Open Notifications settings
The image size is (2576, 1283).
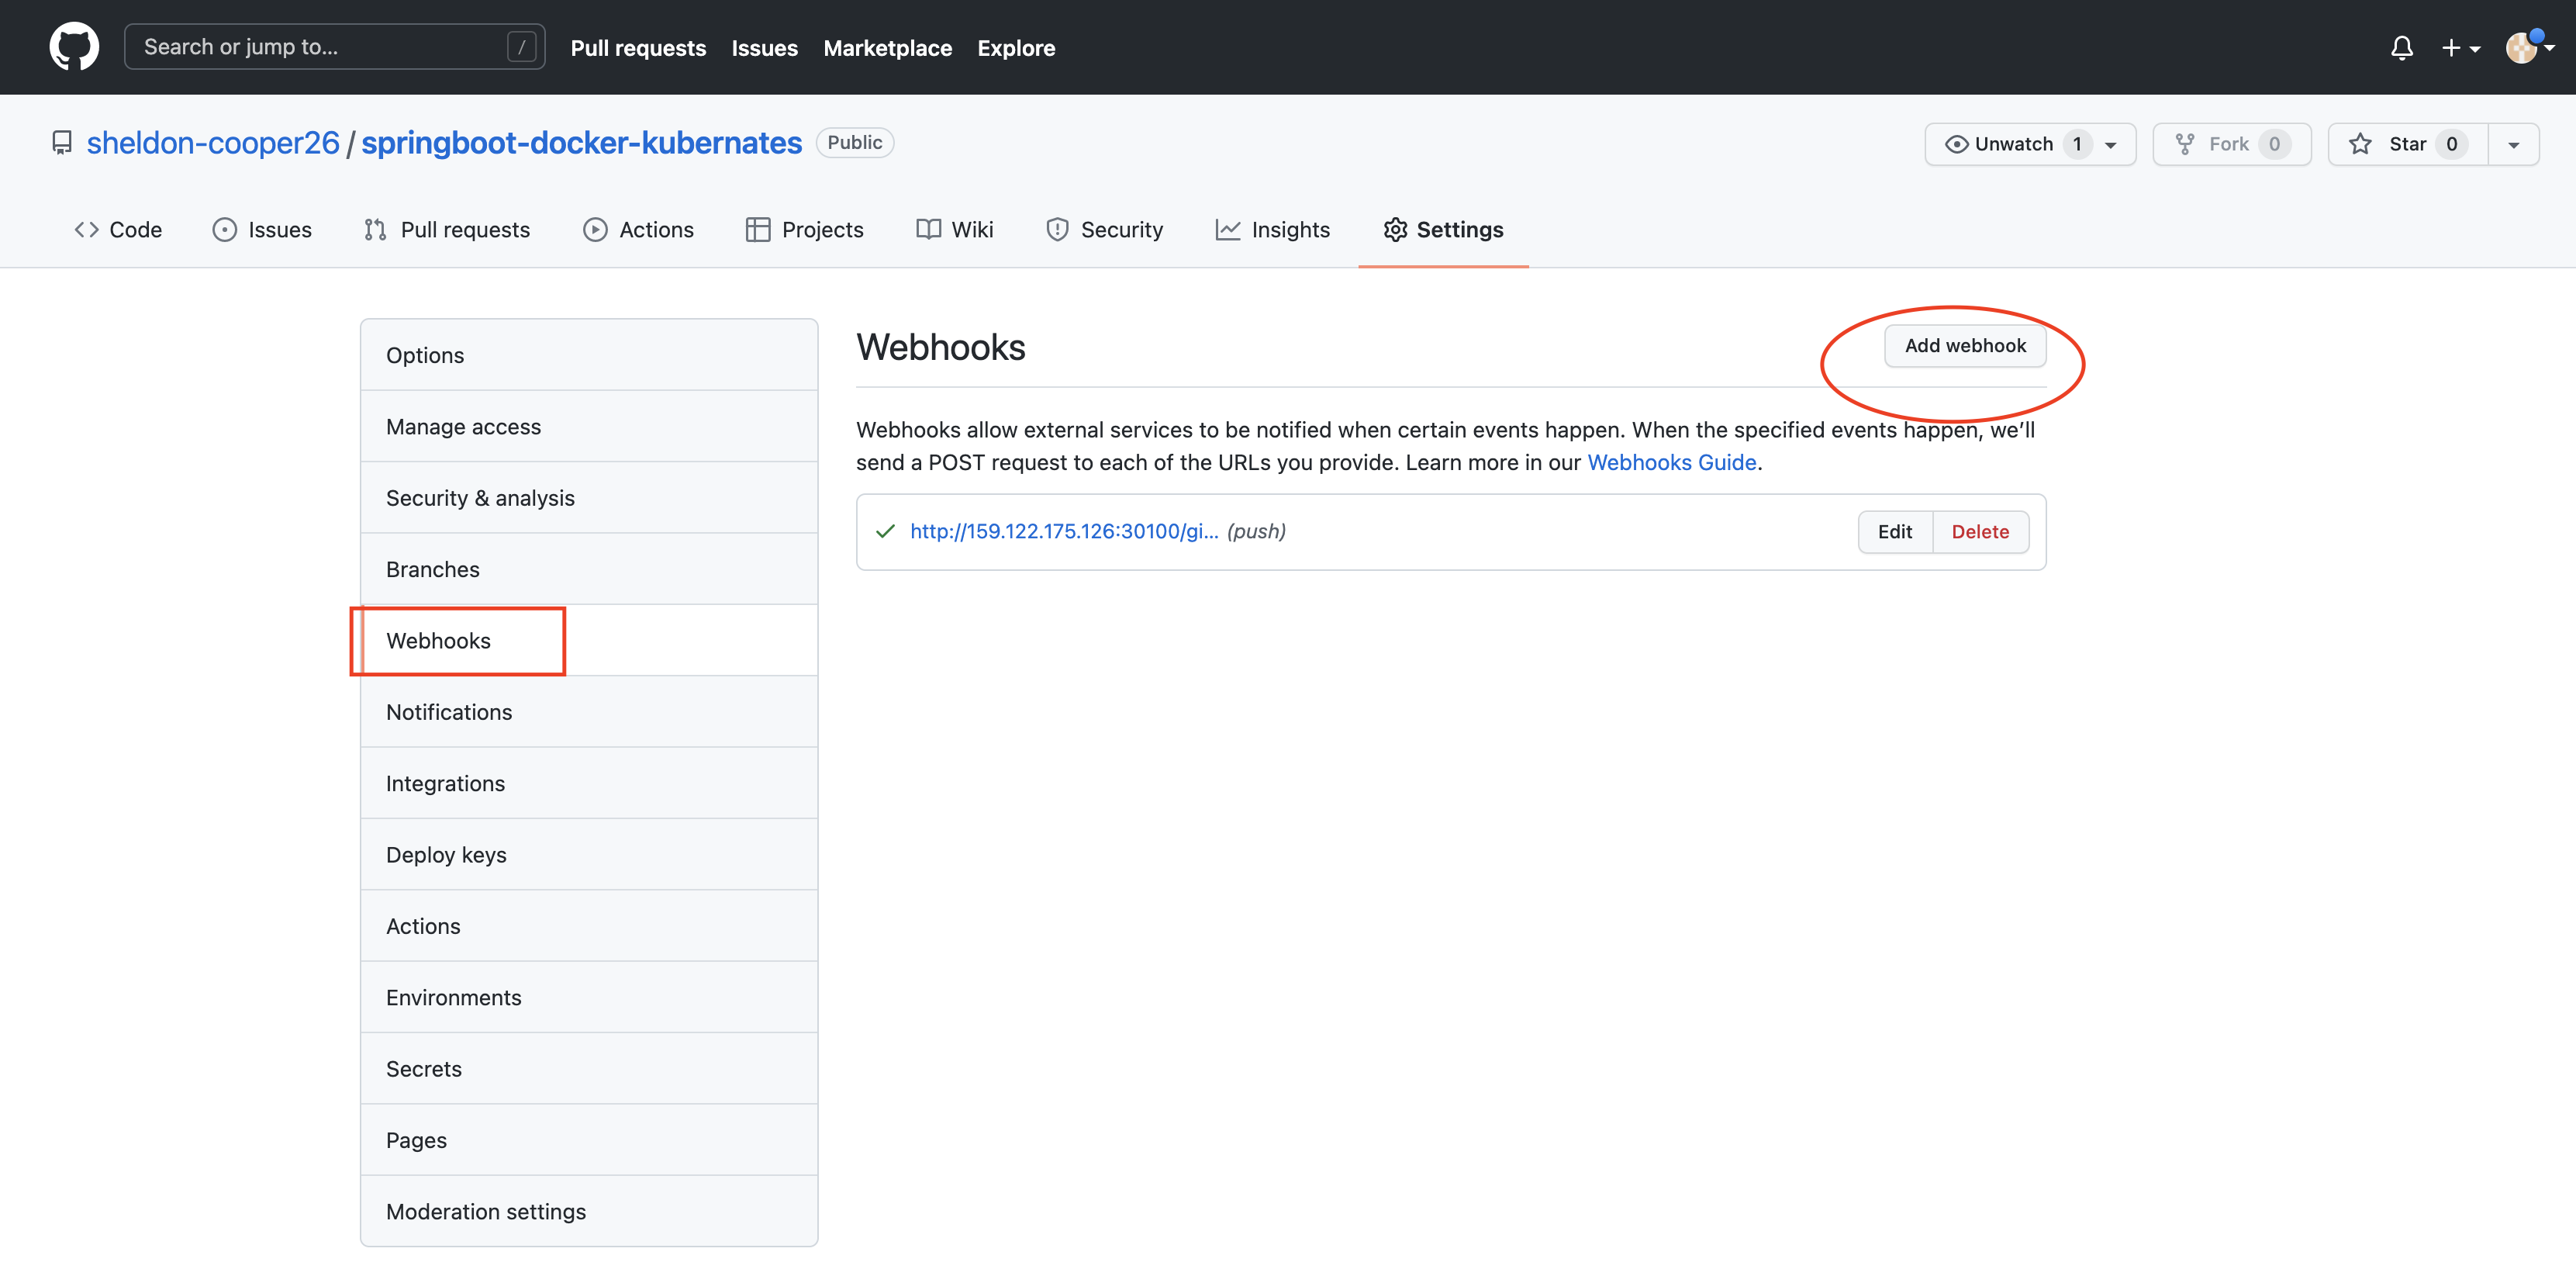(589, 711)
